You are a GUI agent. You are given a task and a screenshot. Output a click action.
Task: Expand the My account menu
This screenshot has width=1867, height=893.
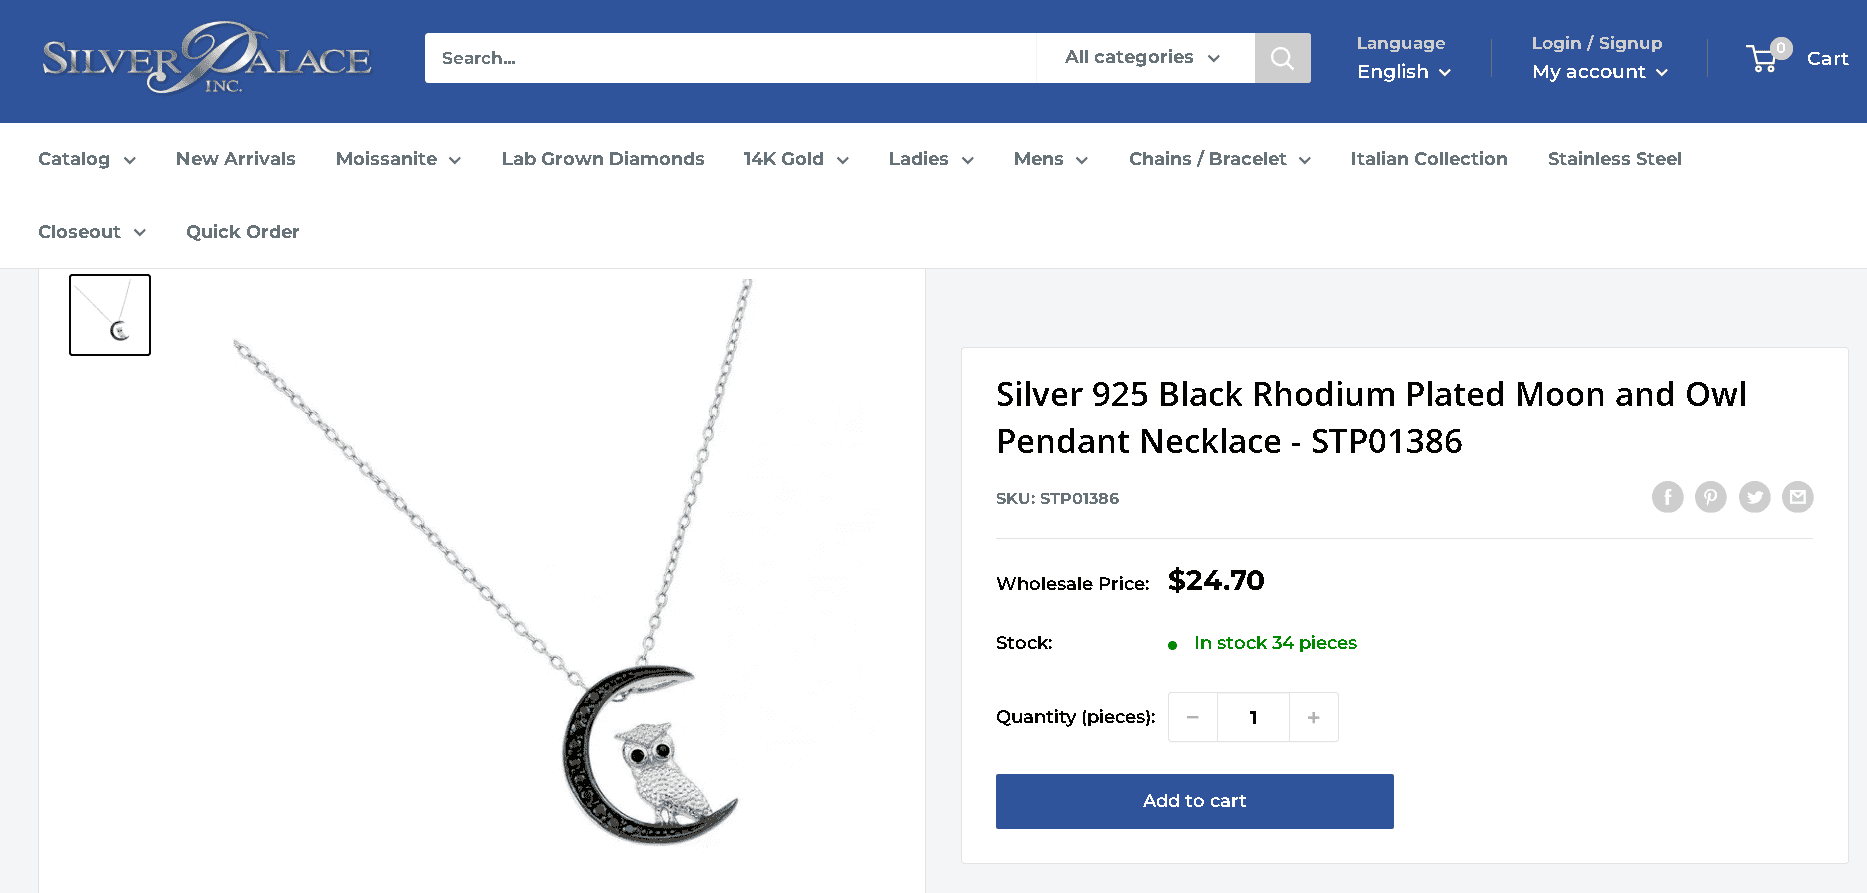pos(1598,71)
